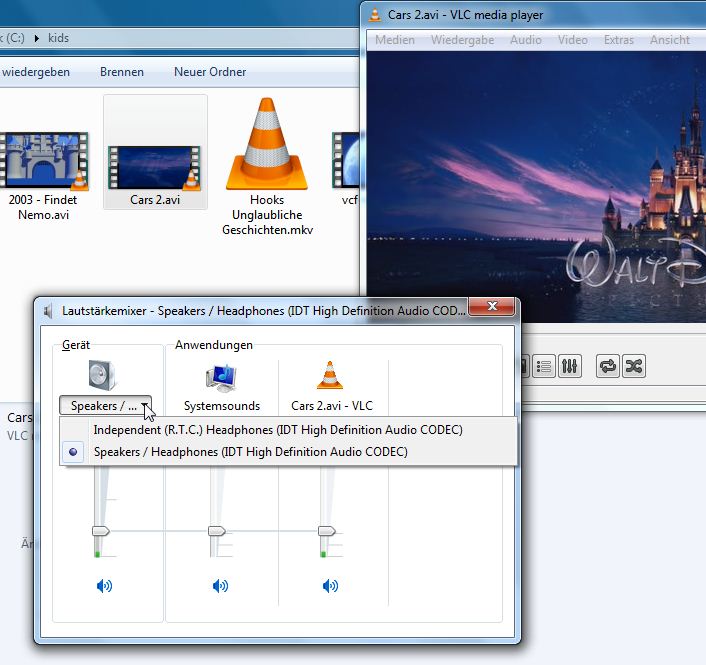This screenshot has height=665, width=706.
Task: Click wiedergeben in Explorer toolbar
Action: (36, 72)
